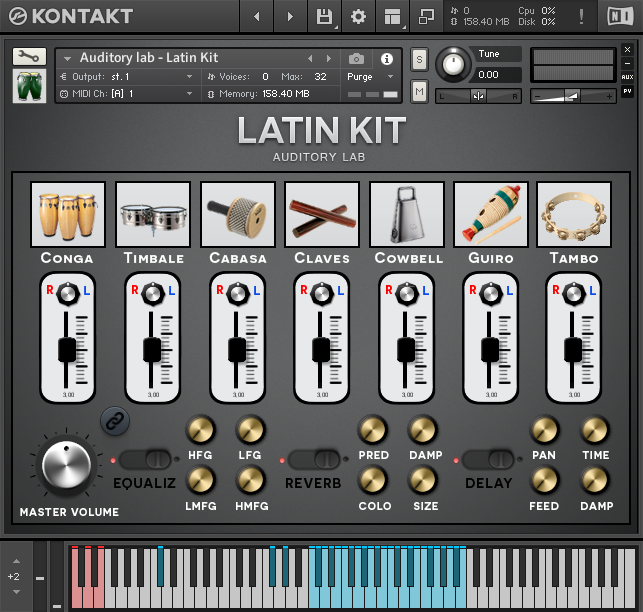Toggle the REVERB on/off switch
This screenshot has height=612, width=643.
point(315,459)
